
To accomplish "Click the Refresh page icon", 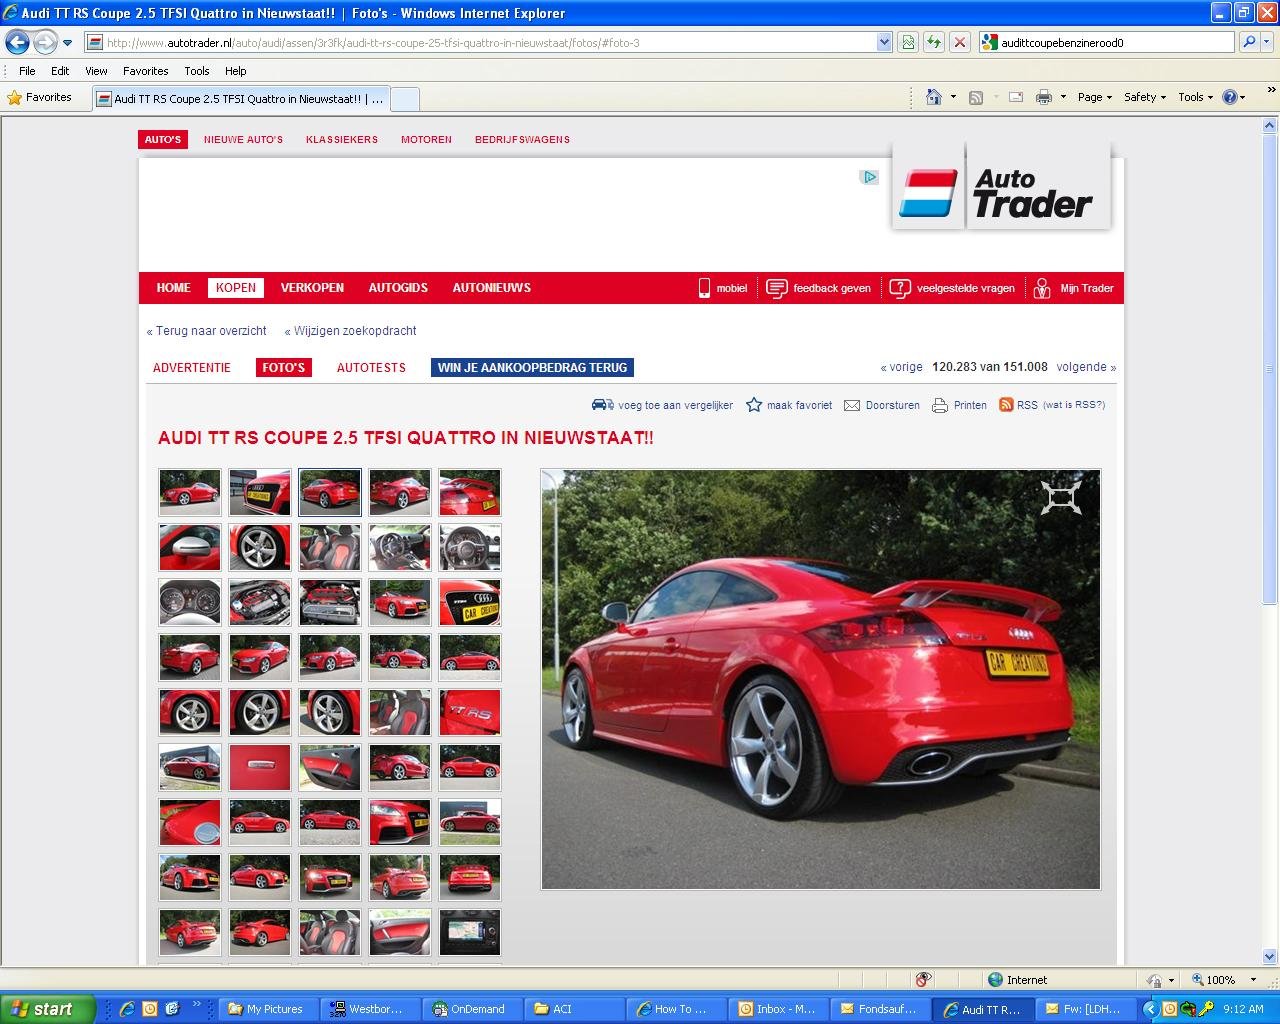I will pos(933,42).
